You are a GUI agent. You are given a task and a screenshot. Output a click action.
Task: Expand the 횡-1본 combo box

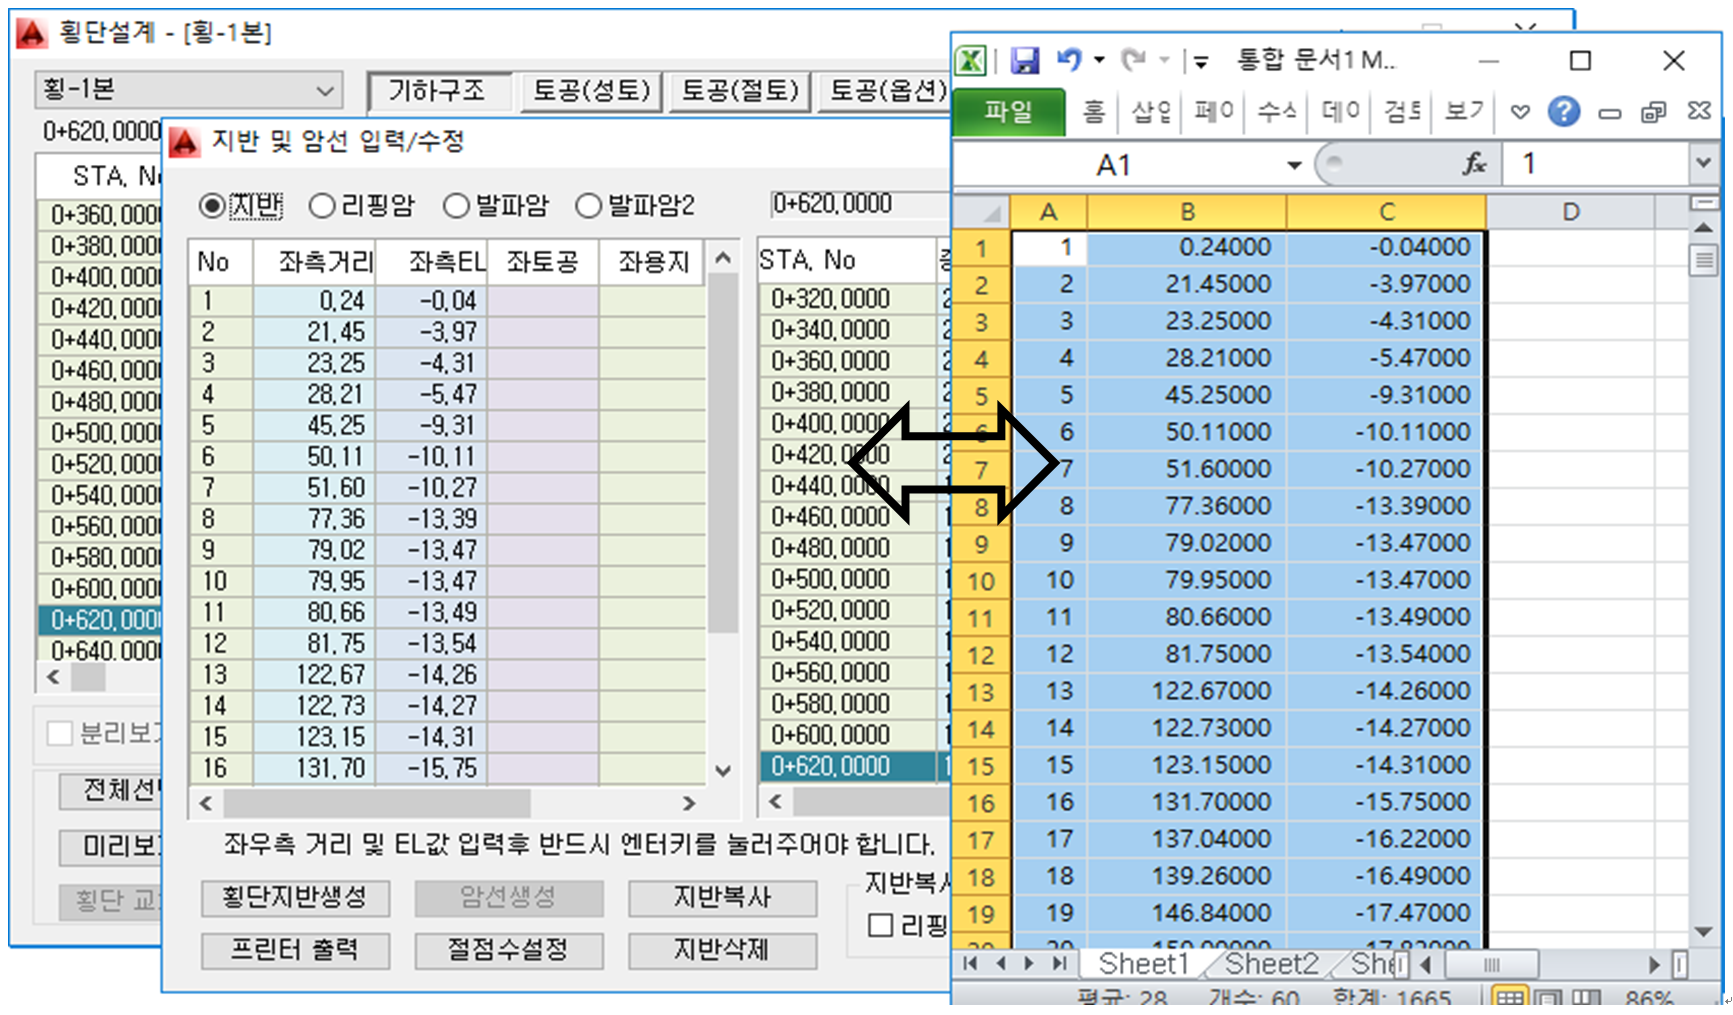point(324,91)
